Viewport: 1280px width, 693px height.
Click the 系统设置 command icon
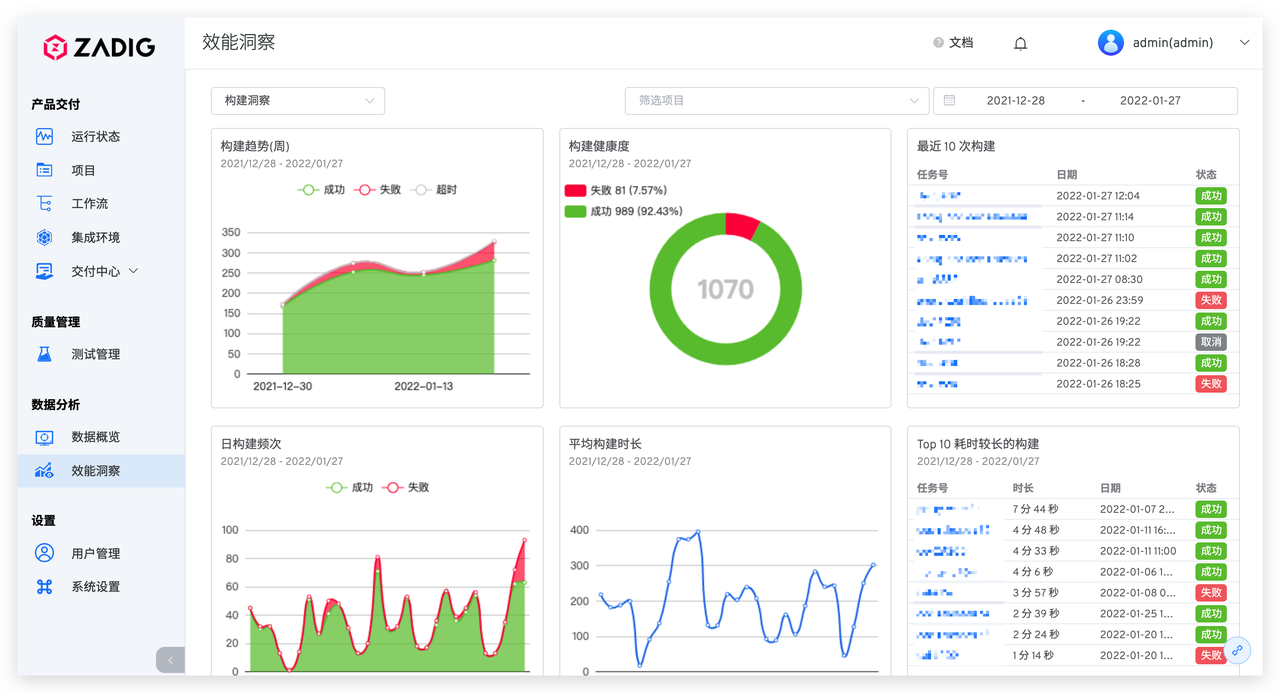[x=44, y=587]
